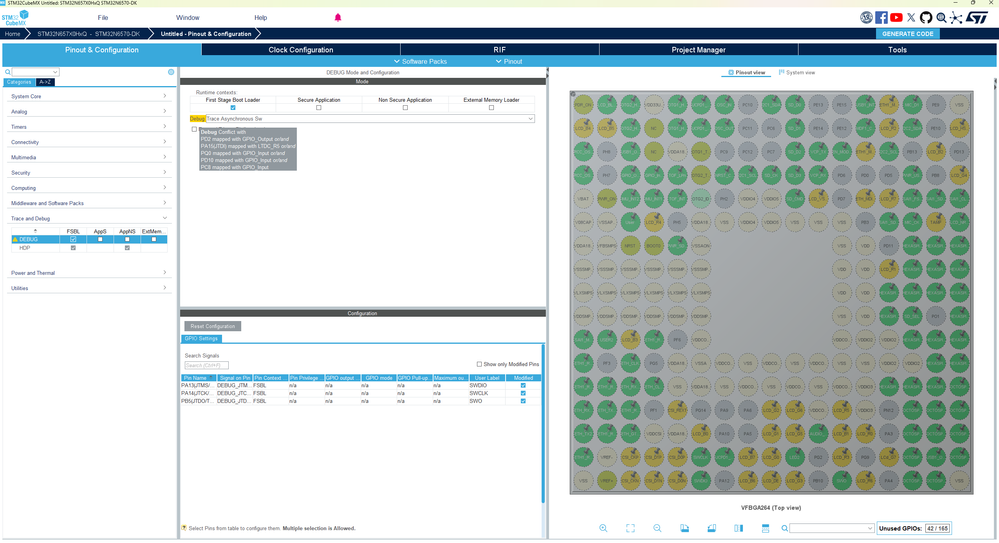Enable External Memory Loader context checkbox
Image resolution: width=999 pixels, height=543 pixels.
tap(491, 108)
